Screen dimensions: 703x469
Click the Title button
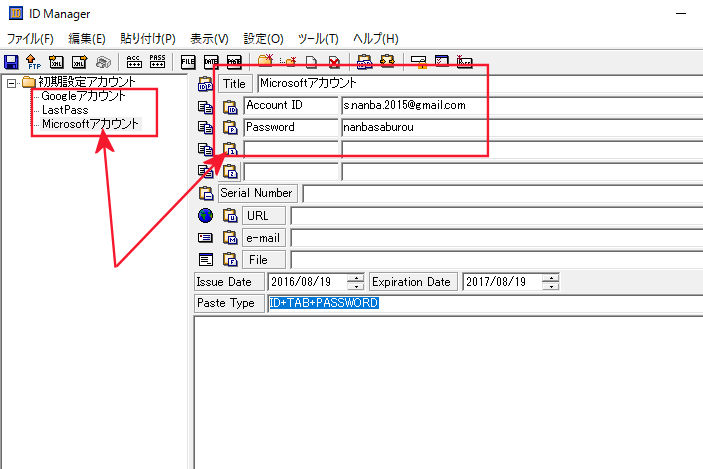234,84
